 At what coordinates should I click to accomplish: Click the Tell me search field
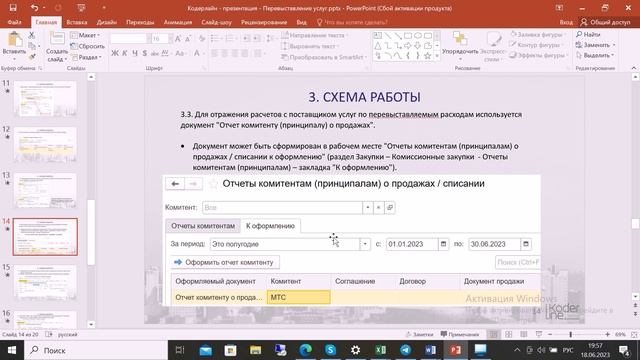coord(352,22)
